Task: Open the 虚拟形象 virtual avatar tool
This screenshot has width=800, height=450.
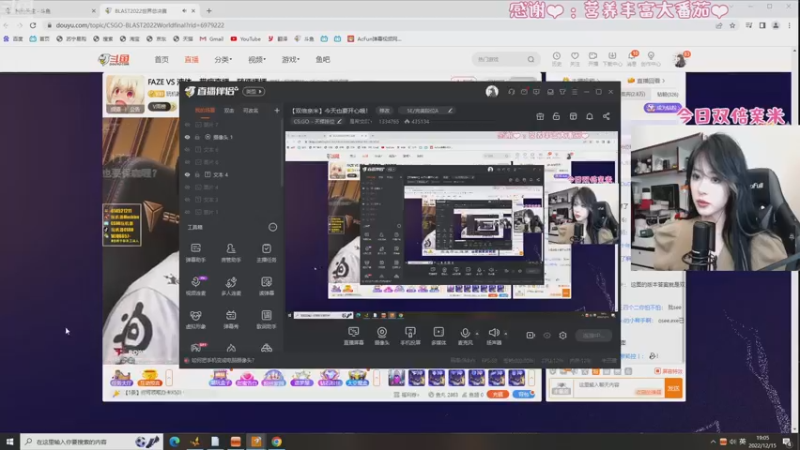Action: [x=195, y=319]
